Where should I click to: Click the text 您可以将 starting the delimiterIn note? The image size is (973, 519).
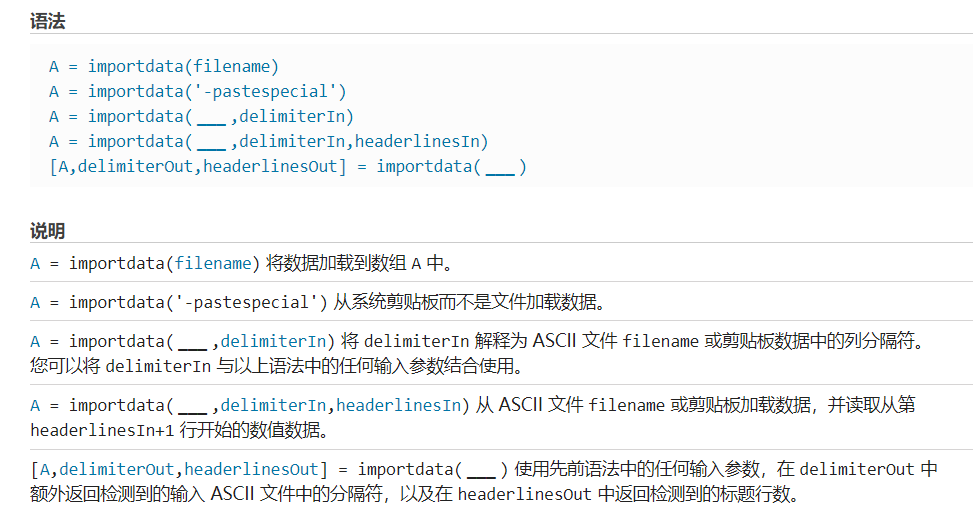(x=65, y=366)
